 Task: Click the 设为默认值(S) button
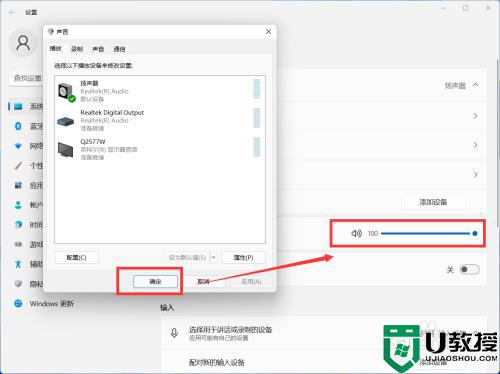188,257
